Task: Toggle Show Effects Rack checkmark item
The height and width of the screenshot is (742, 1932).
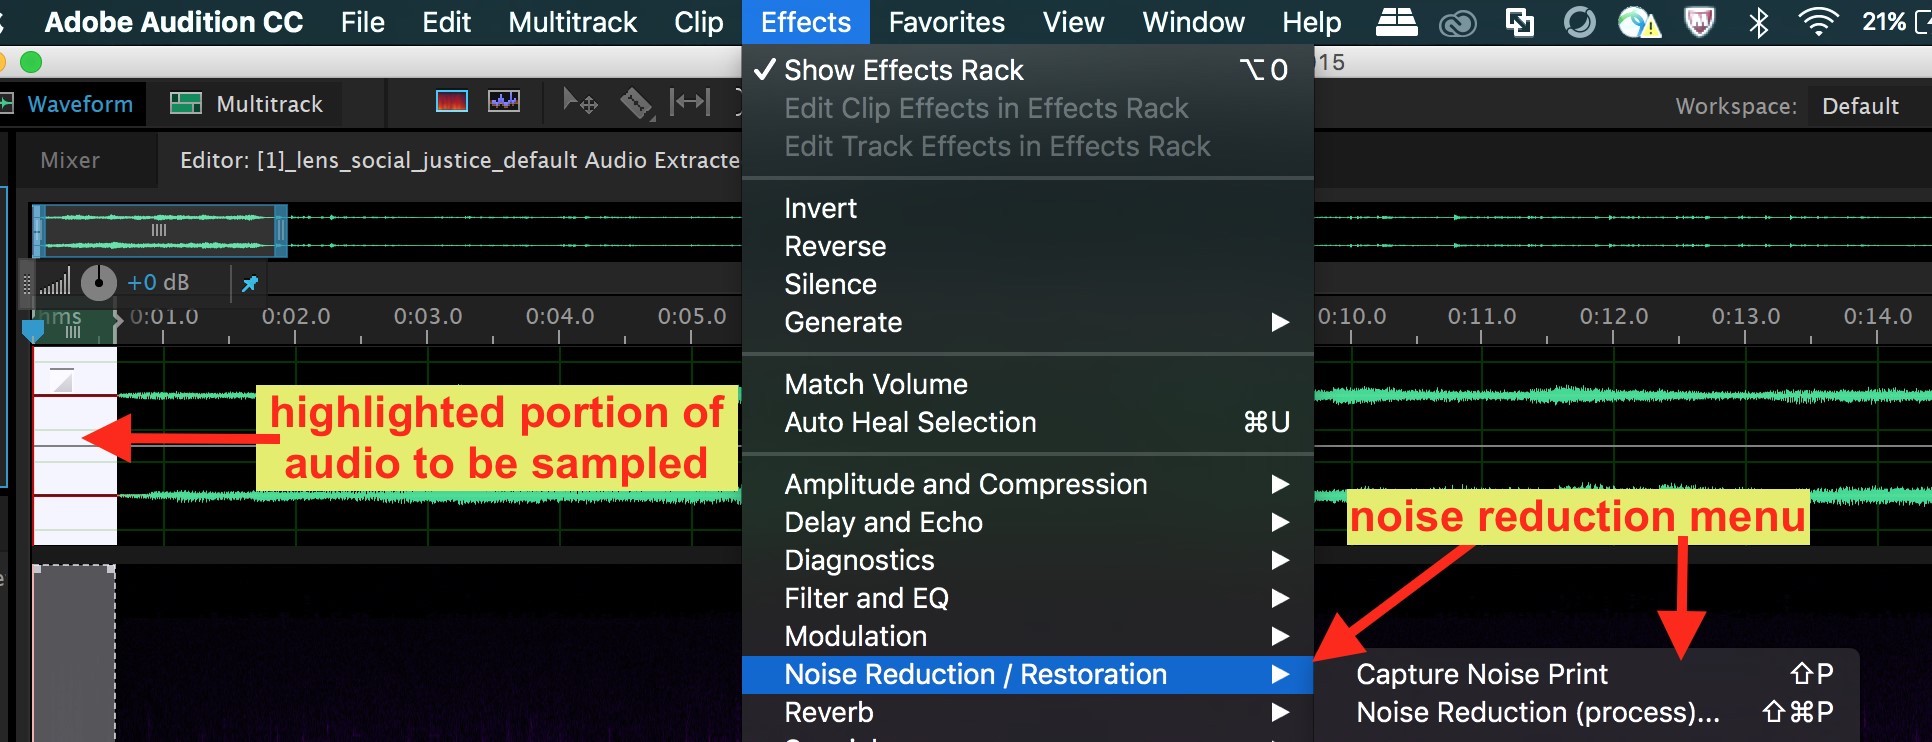Action: pyautogui.click(x=903, y=70)
